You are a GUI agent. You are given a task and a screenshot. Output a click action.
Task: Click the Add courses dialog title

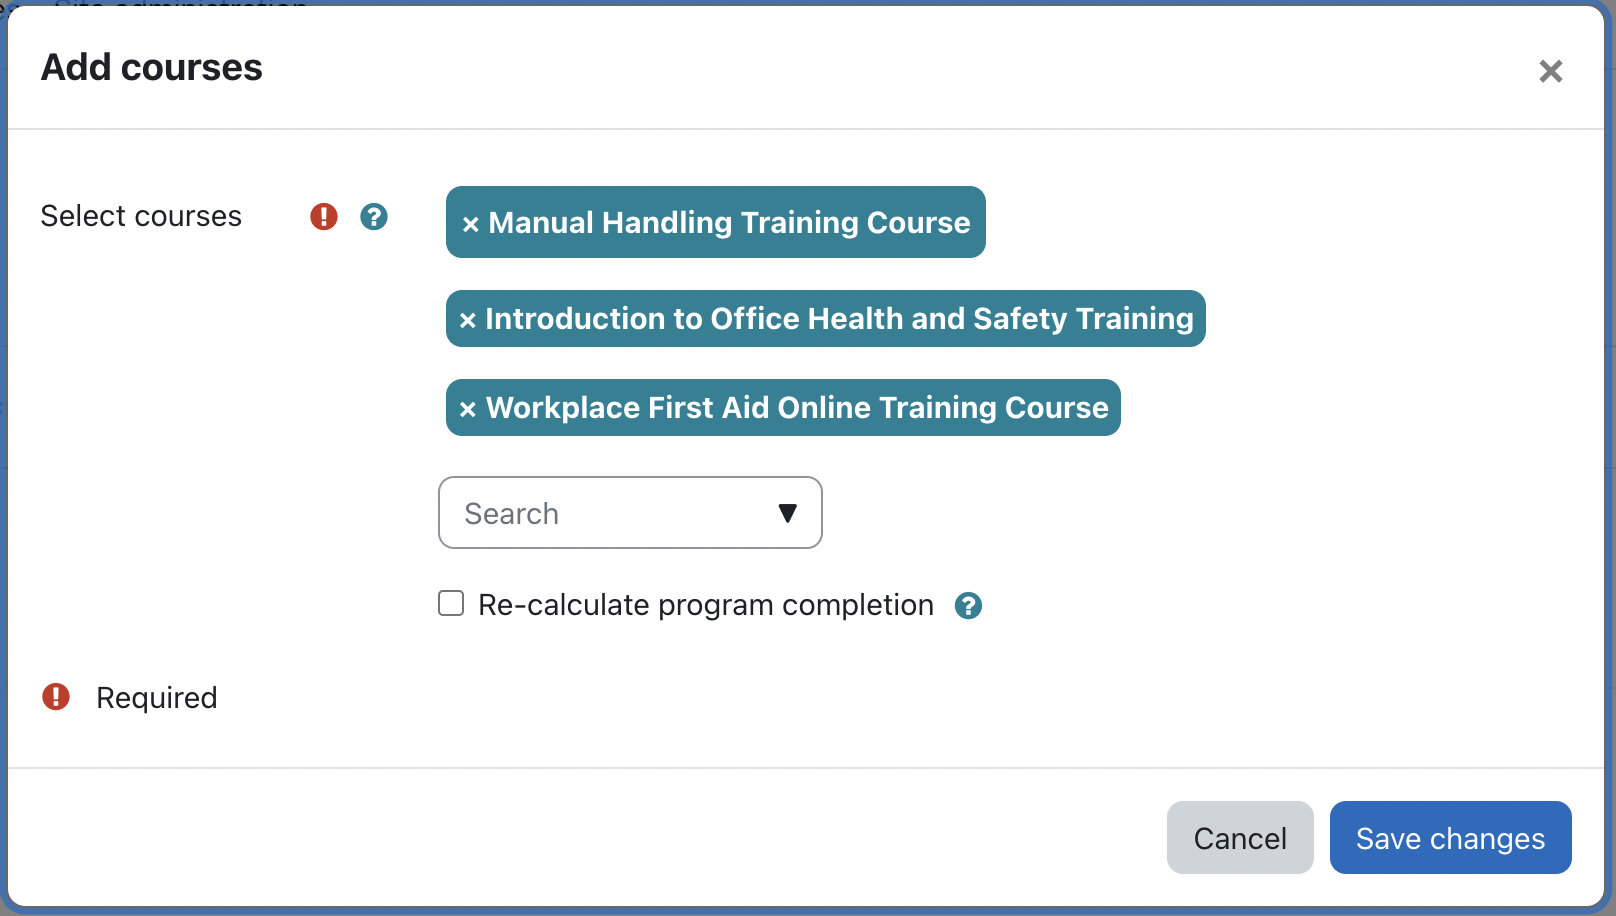152,68
